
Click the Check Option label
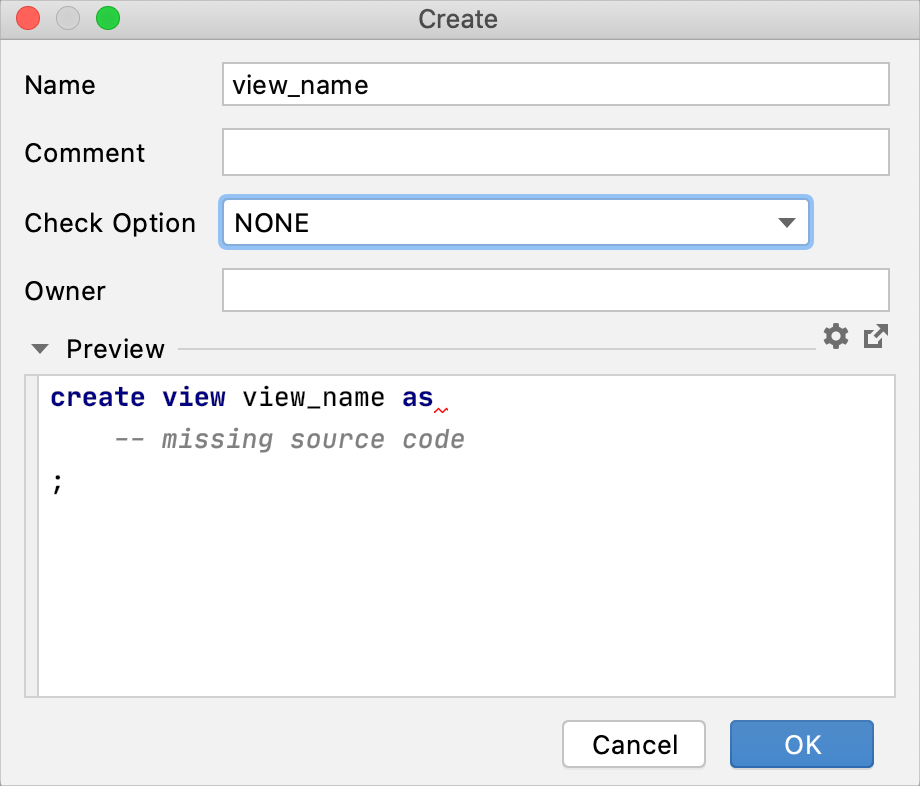coord(110,223)
